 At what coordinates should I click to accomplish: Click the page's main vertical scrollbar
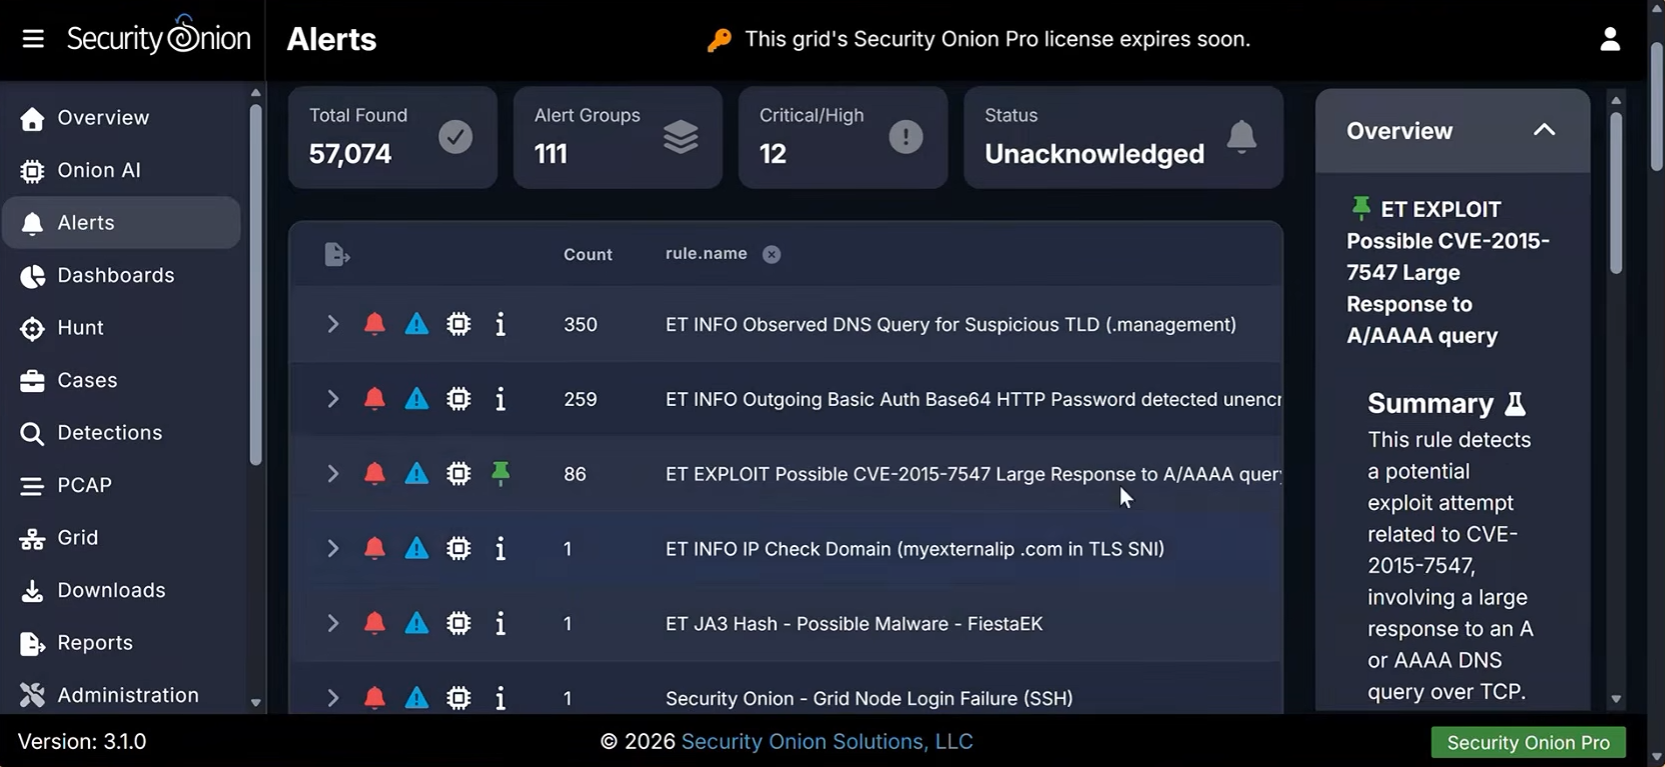pyautogui.click(x=1657, y=107)
